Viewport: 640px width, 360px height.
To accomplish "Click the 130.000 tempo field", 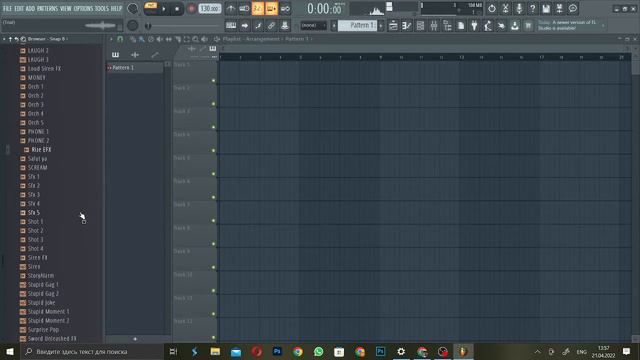I will pos(209,9).
